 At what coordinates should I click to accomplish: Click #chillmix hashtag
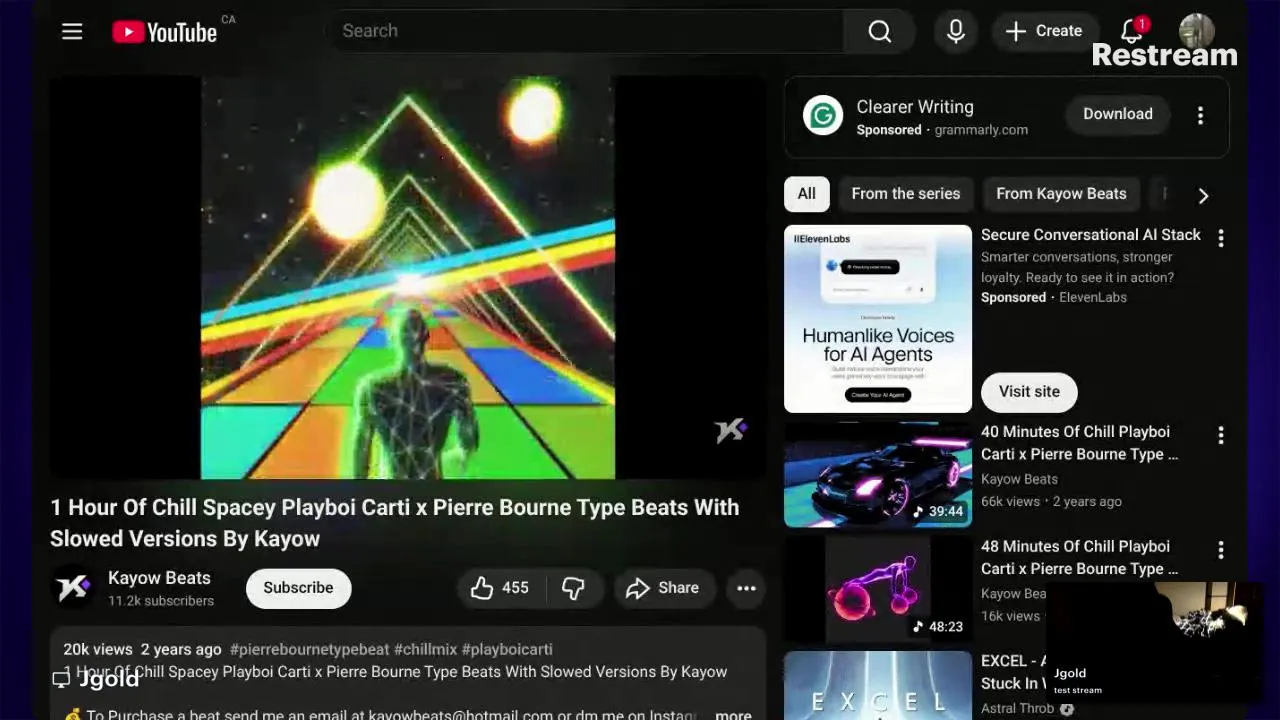425,649
